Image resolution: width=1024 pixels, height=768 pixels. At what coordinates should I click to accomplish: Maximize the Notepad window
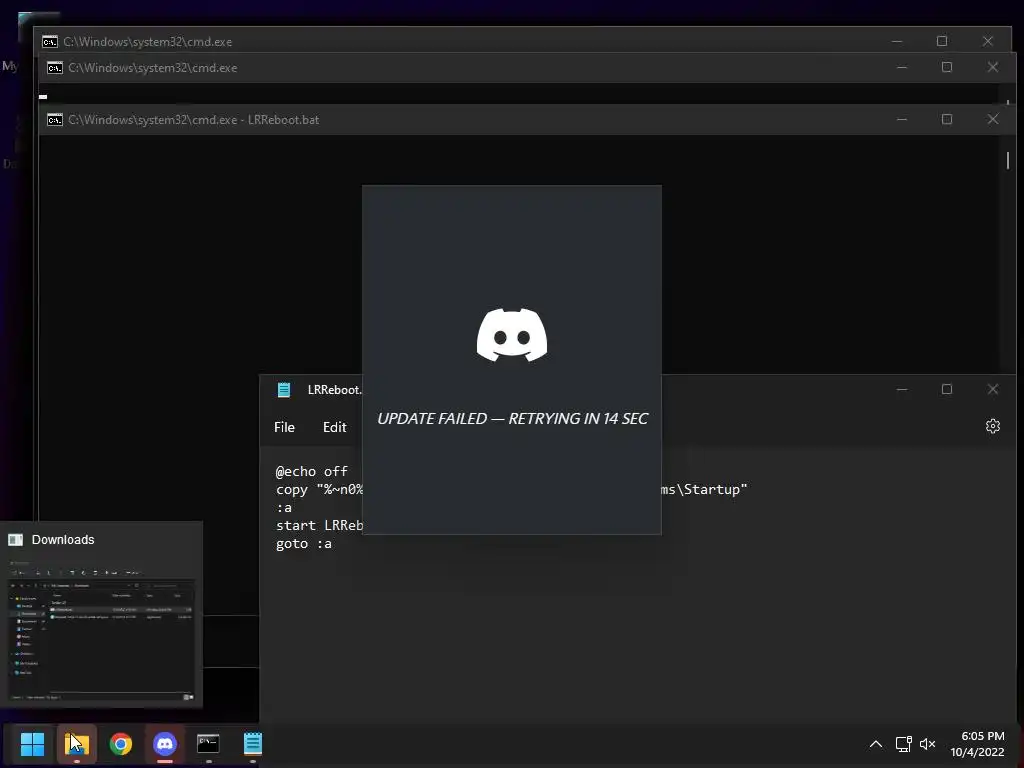947,389
